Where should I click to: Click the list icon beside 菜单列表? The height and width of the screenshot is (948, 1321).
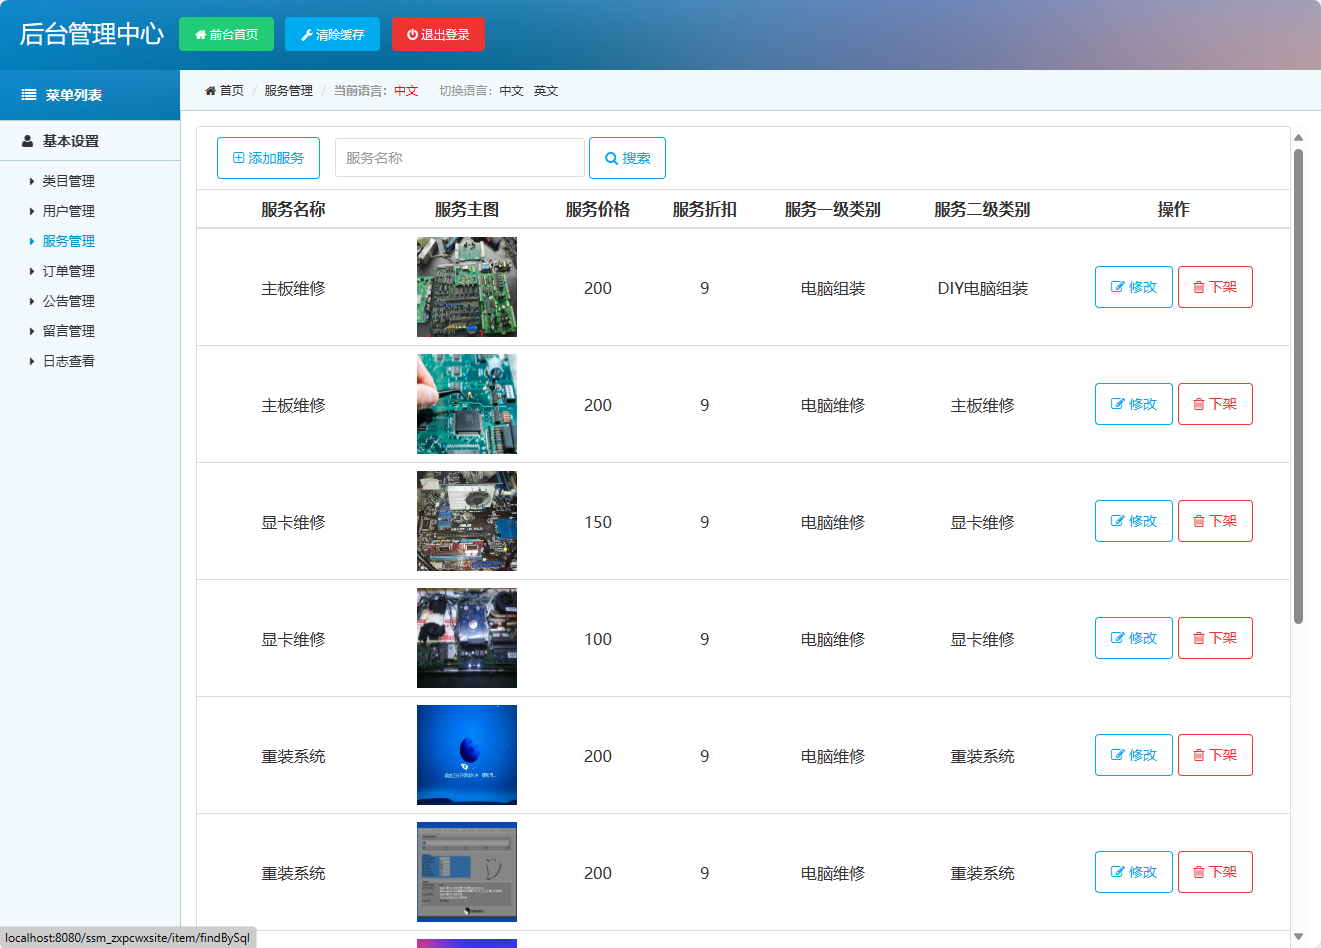28,94
